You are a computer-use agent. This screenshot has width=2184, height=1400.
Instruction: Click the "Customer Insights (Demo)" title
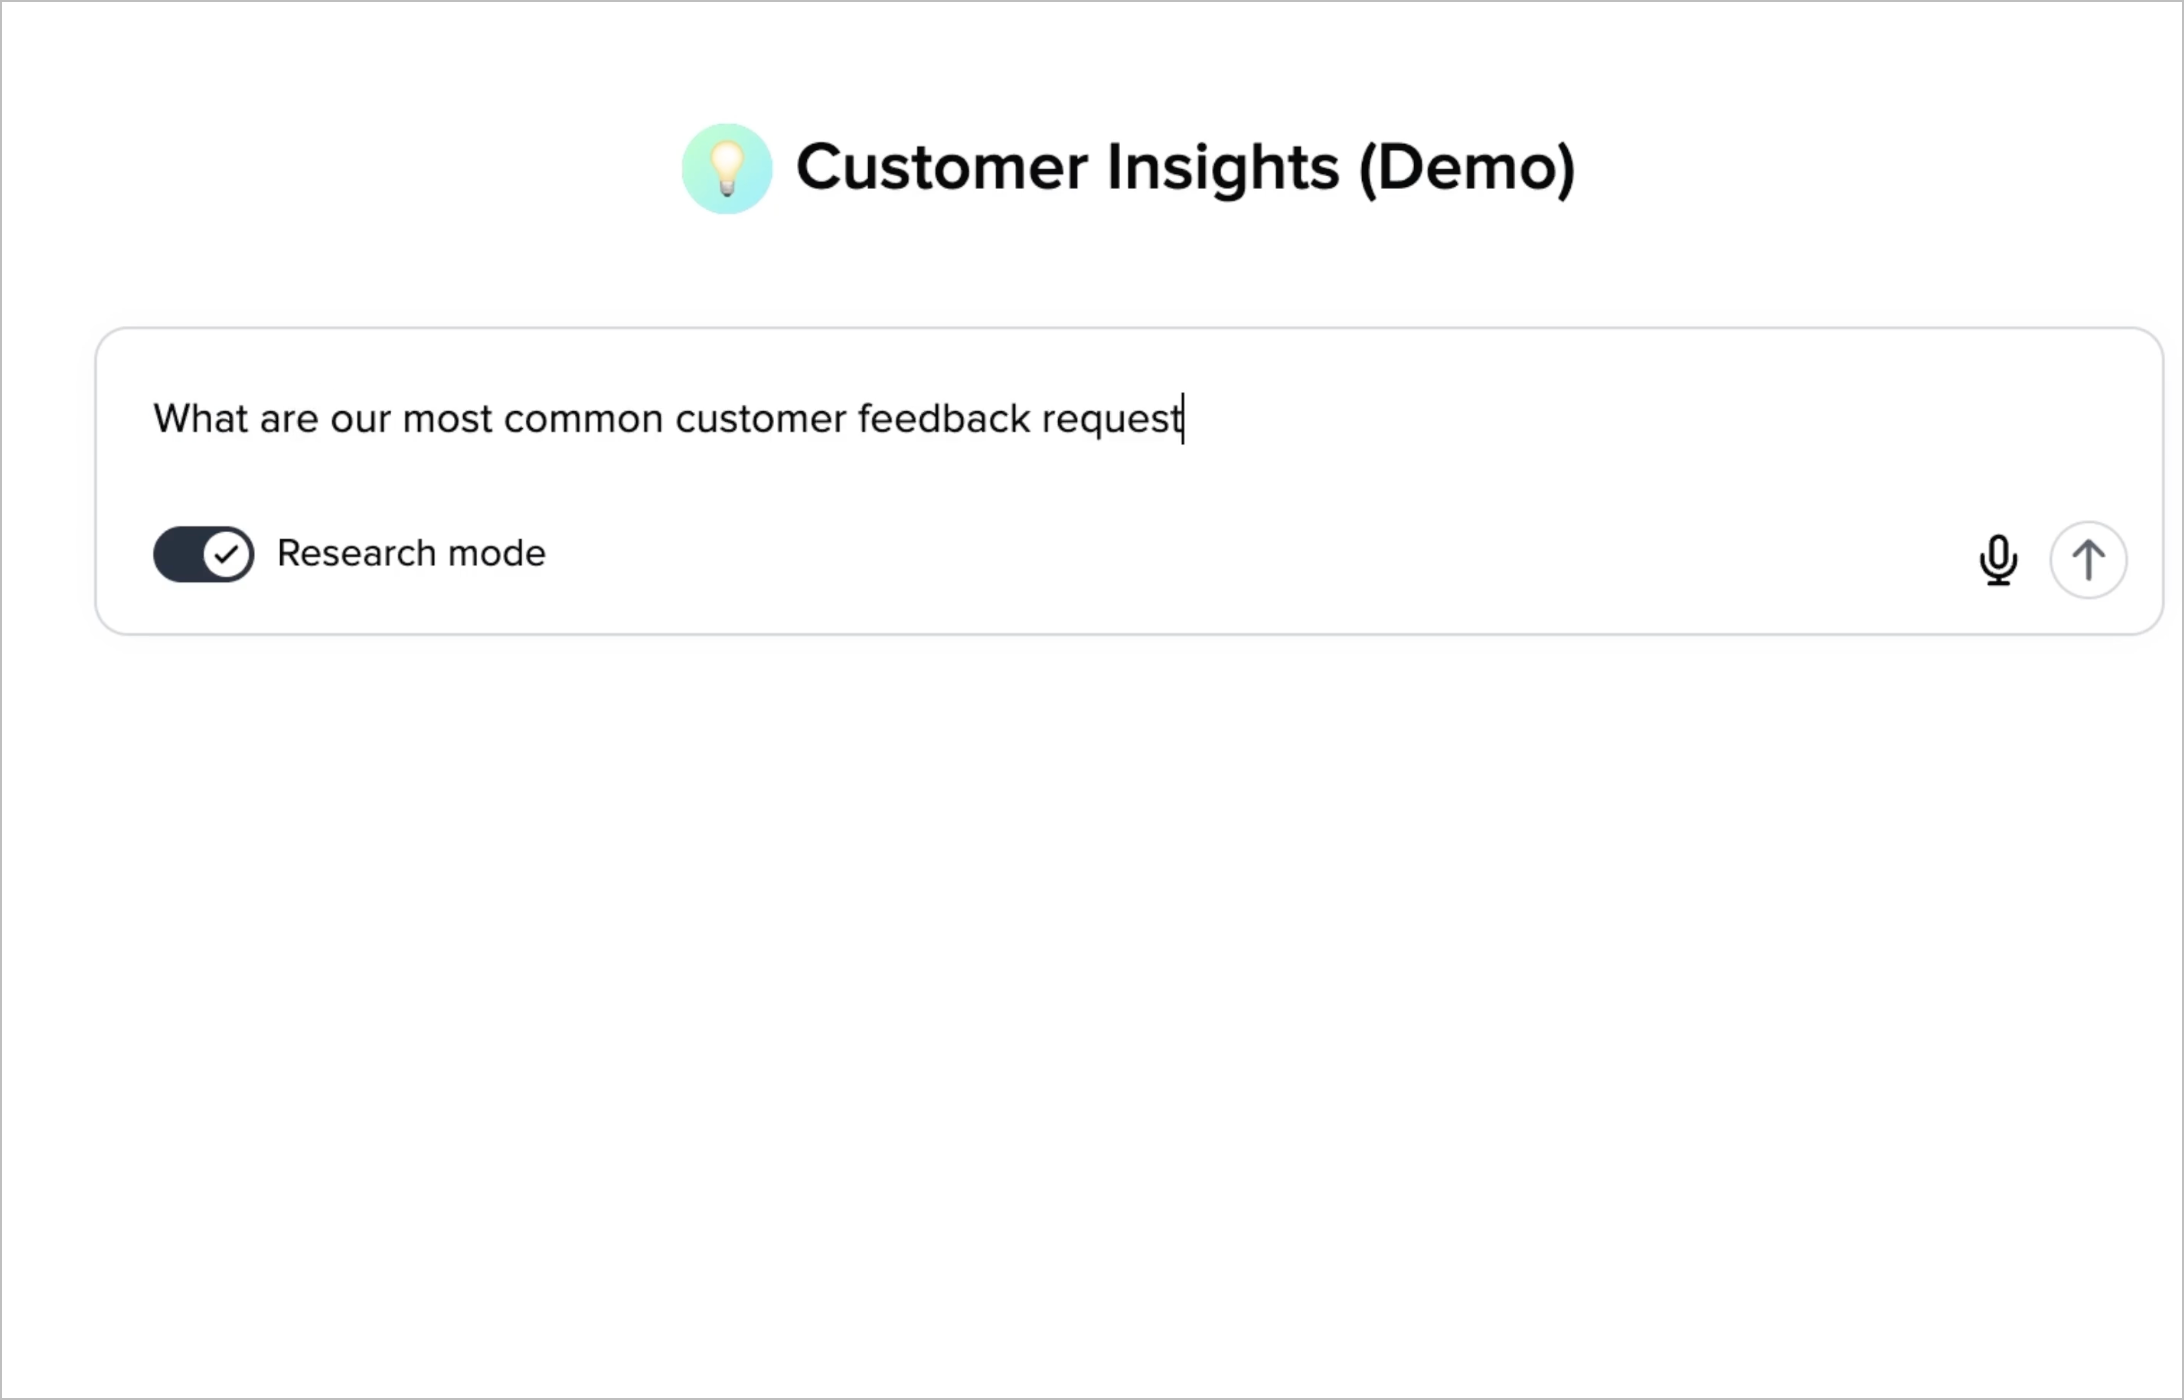coord(1185,167)
